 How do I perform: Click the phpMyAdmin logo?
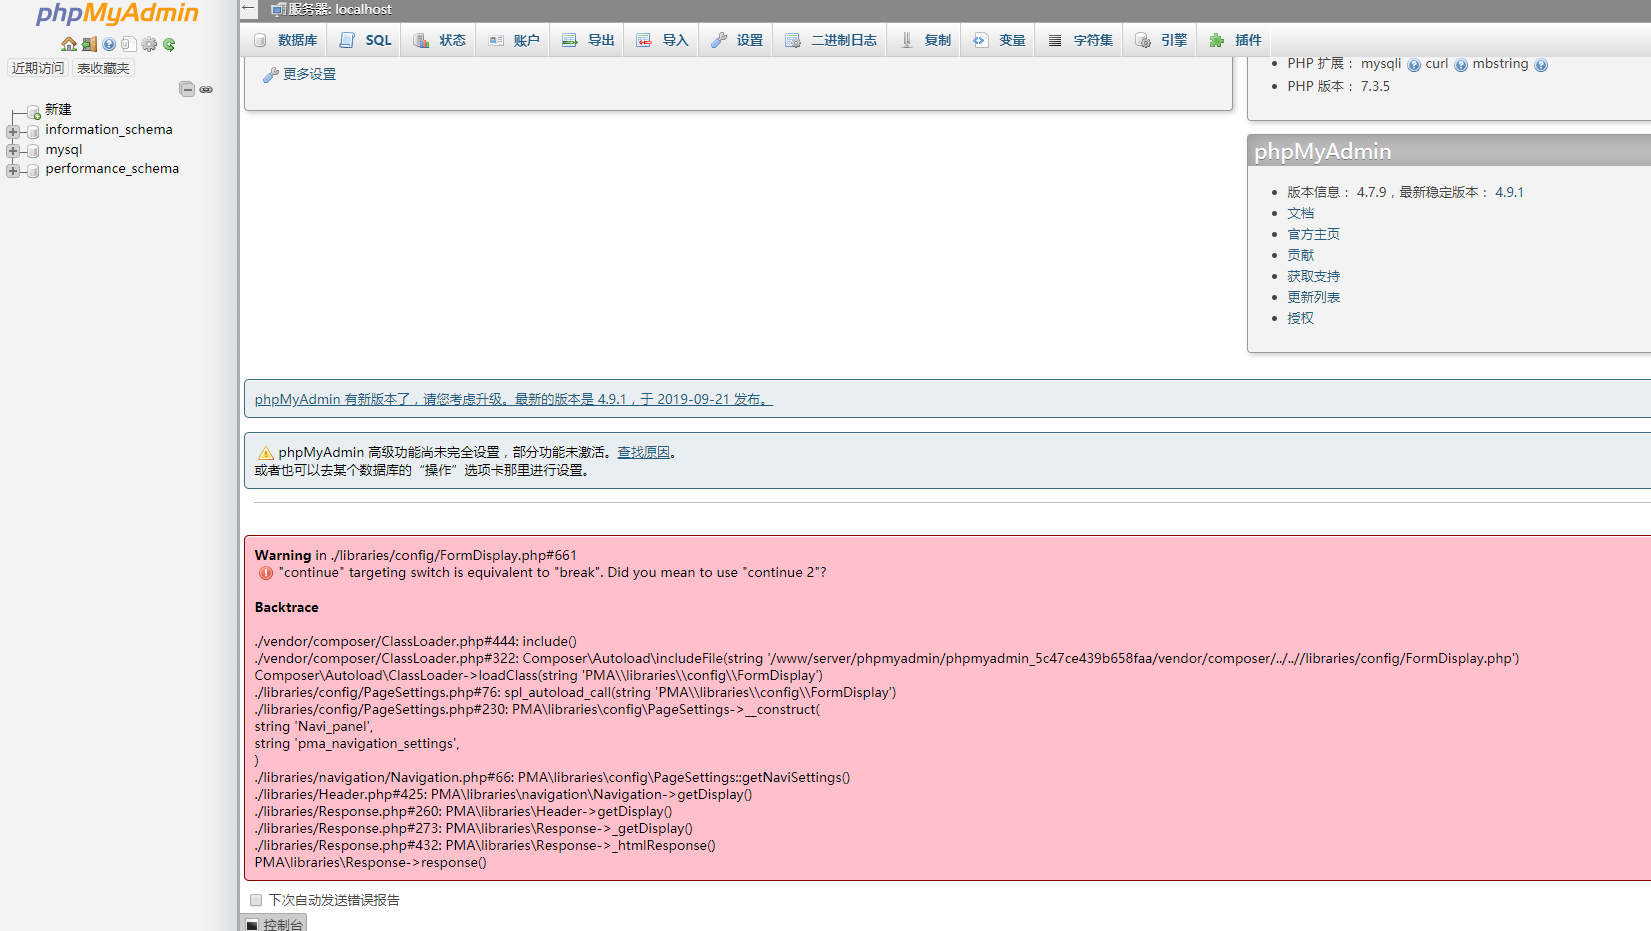pos(117,15)
